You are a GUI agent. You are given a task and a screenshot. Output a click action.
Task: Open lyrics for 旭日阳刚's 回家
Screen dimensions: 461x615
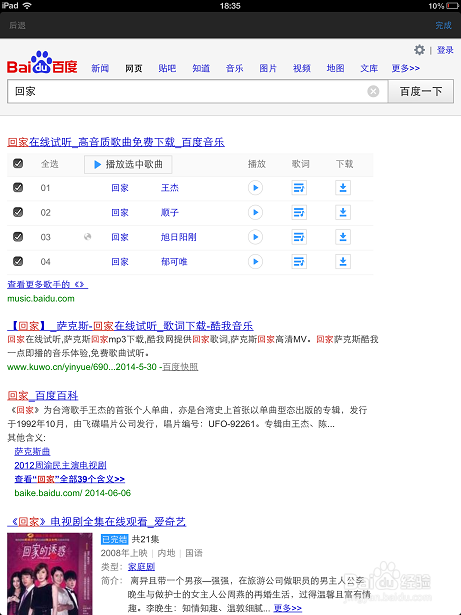299,237
